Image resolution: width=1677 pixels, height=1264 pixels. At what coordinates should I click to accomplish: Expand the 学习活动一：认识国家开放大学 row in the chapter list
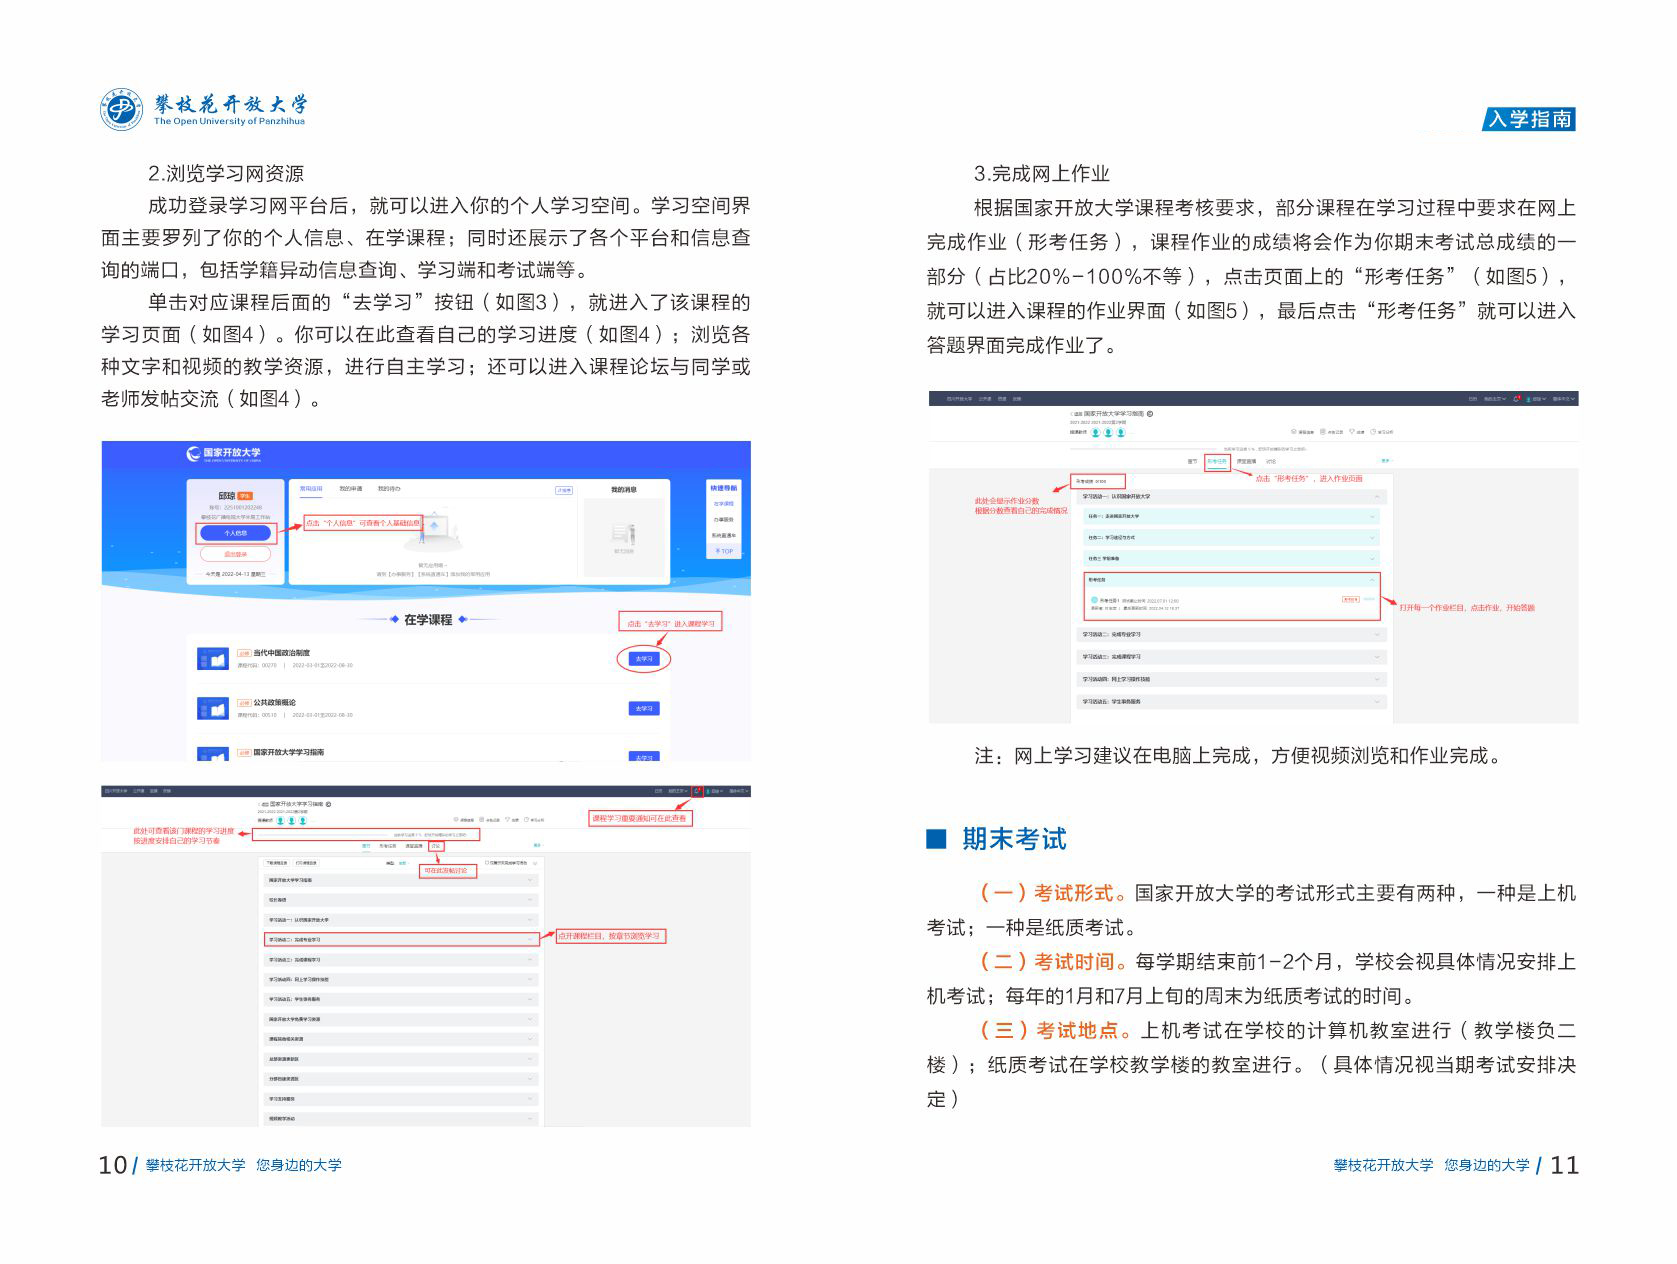pos(401,920)
